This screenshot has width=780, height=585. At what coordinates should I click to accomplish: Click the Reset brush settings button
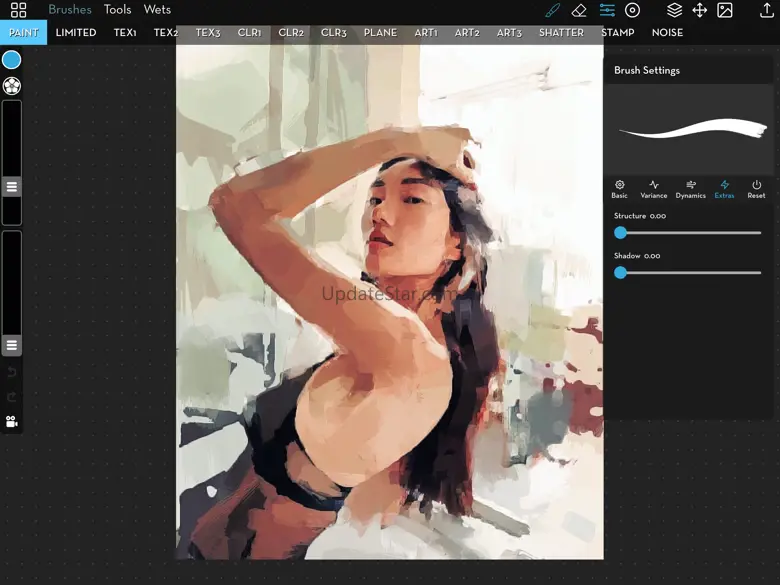pos(756,190)
